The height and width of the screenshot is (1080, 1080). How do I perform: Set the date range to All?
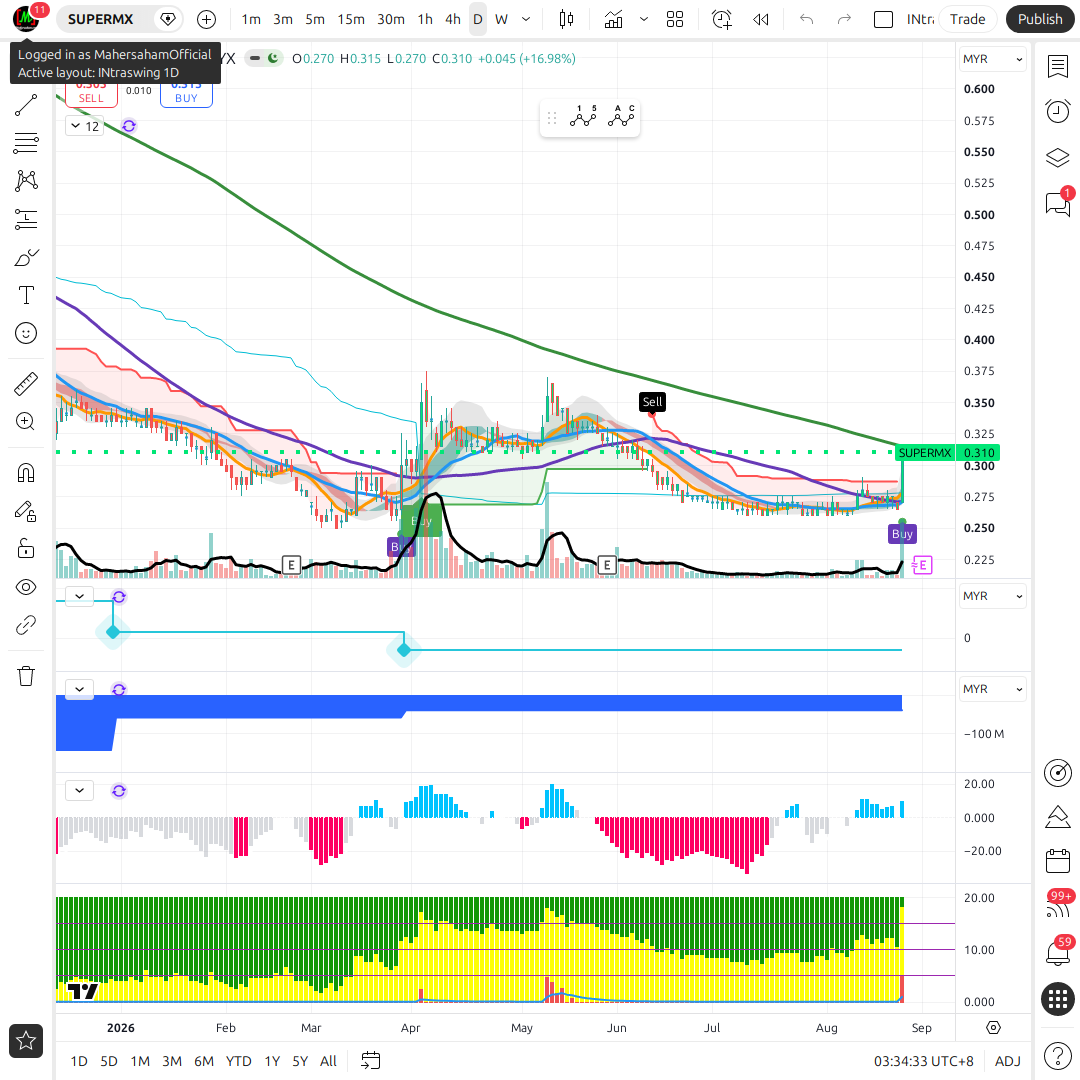tap(329, 1061)
